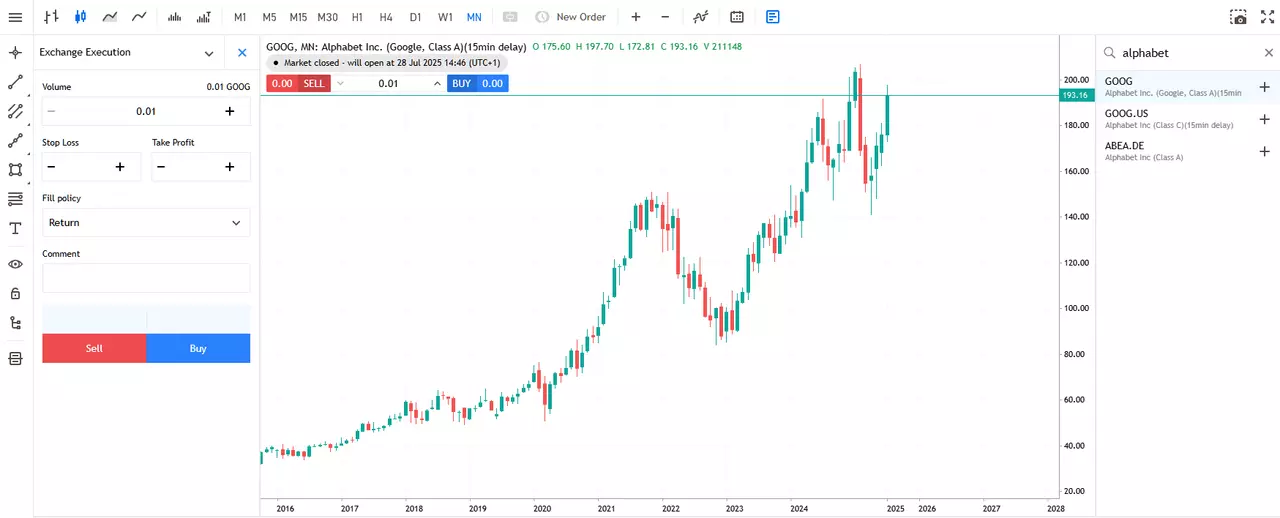Select the H1 timeframe
The height and width of the screenshot is (518, 1280).
click(x=357, y=17)
